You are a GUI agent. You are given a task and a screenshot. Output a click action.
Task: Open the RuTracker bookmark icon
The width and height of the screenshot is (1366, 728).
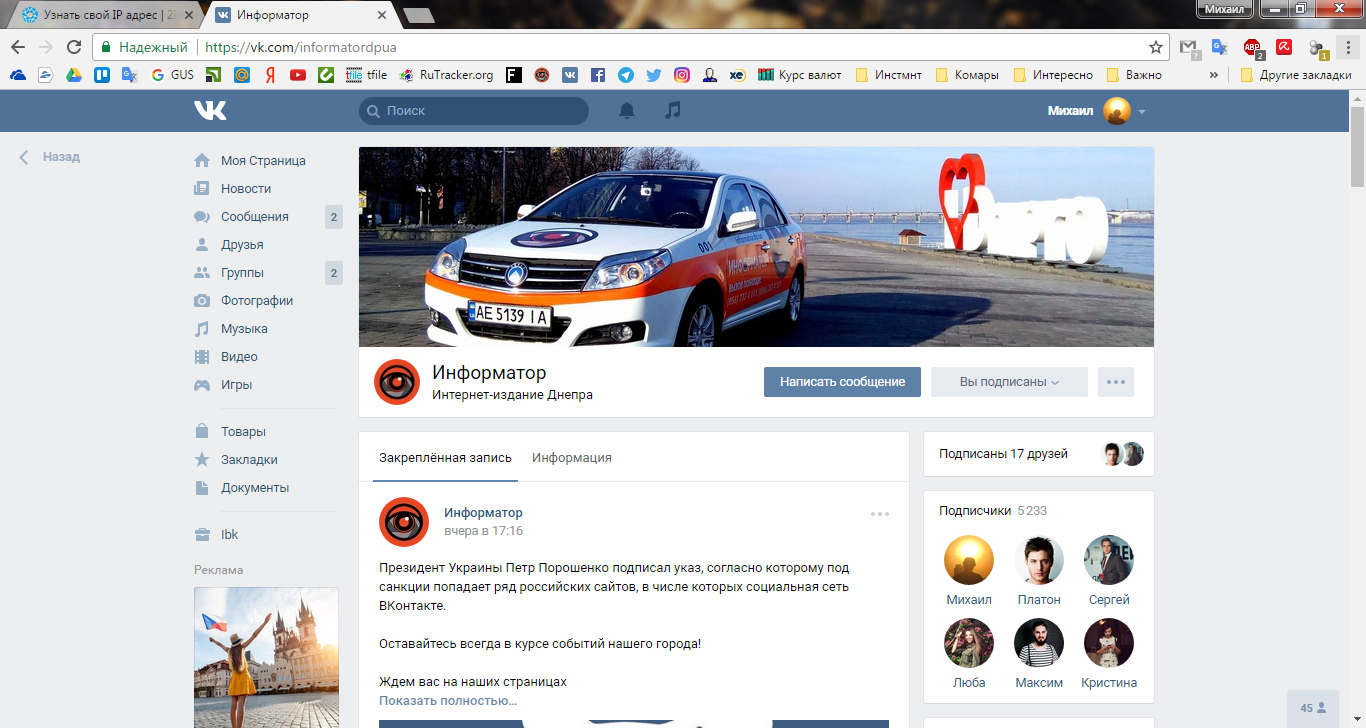405,74
